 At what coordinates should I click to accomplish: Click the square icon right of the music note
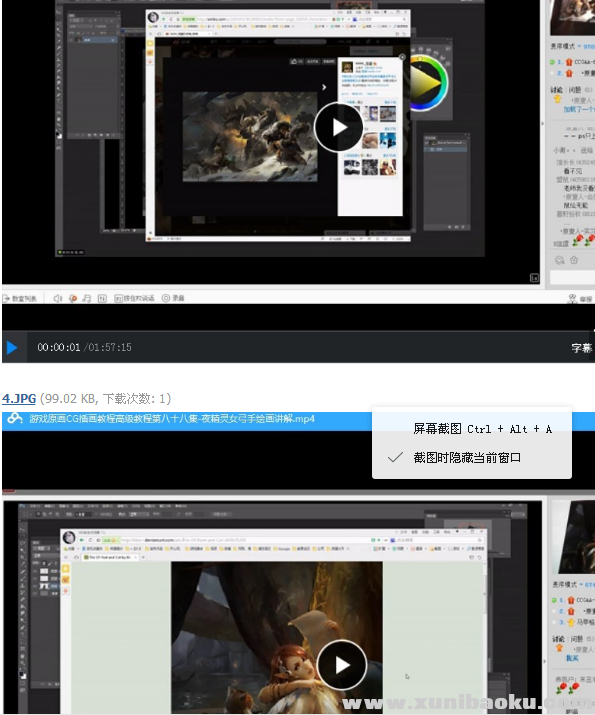(x=102, y=298)
